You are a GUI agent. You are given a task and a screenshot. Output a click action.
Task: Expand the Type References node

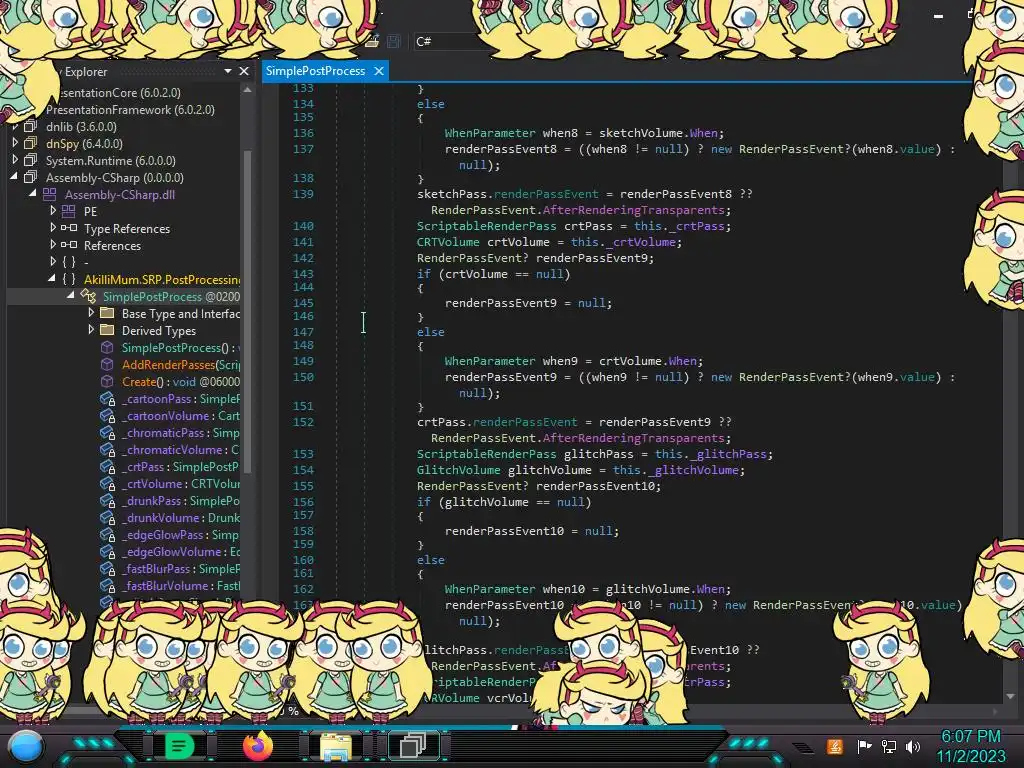coord(53,228)
